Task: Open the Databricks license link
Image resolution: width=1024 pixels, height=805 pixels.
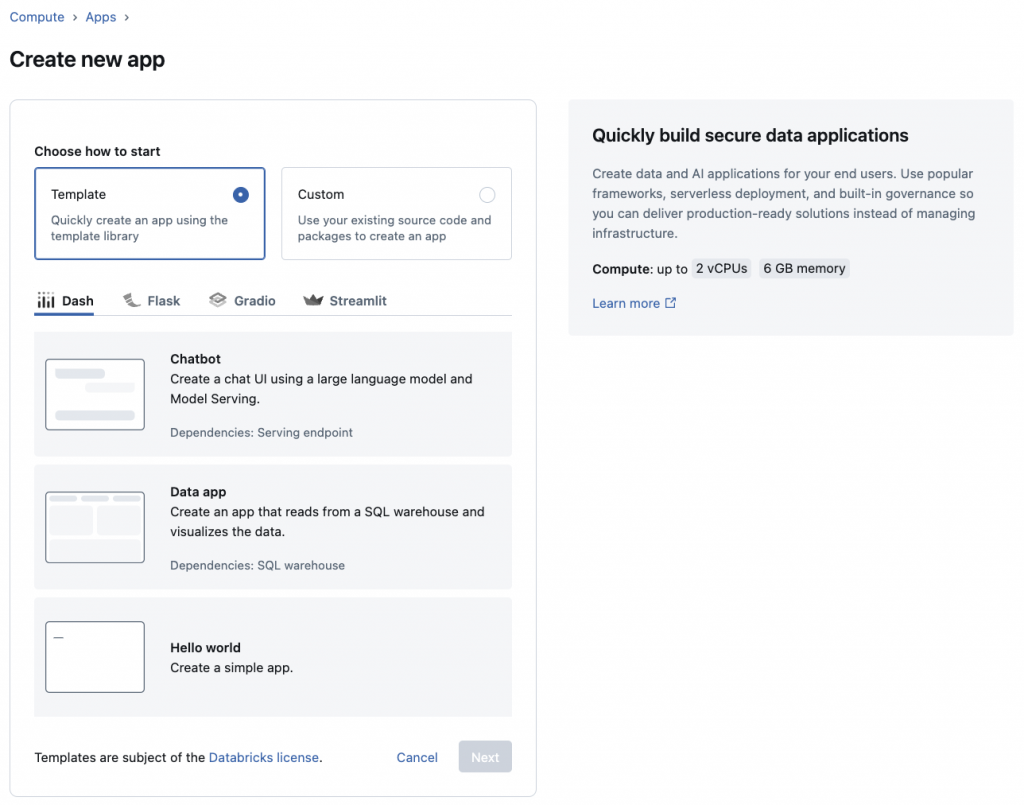Action: pyautogui.click(x=264, y=757)
